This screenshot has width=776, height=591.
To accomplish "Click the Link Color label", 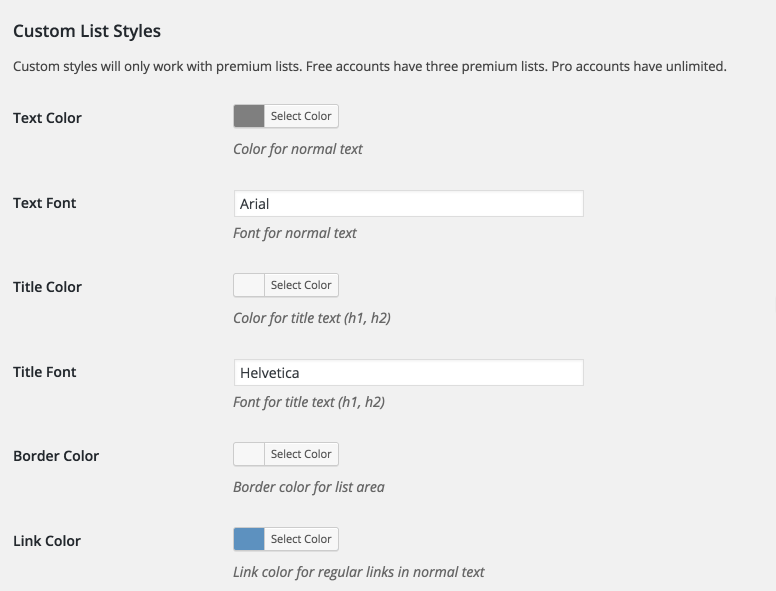I will tap(47, 541).
